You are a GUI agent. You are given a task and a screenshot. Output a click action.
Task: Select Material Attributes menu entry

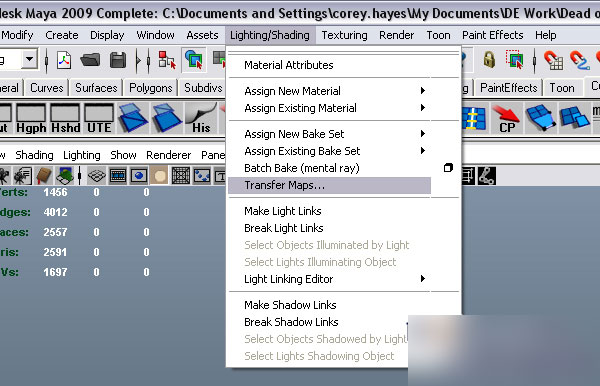(329, 65)
